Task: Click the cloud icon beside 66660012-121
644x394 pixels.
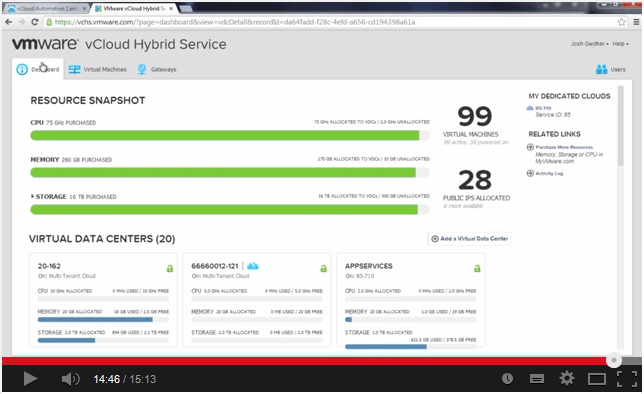Action: pos(253,266)
